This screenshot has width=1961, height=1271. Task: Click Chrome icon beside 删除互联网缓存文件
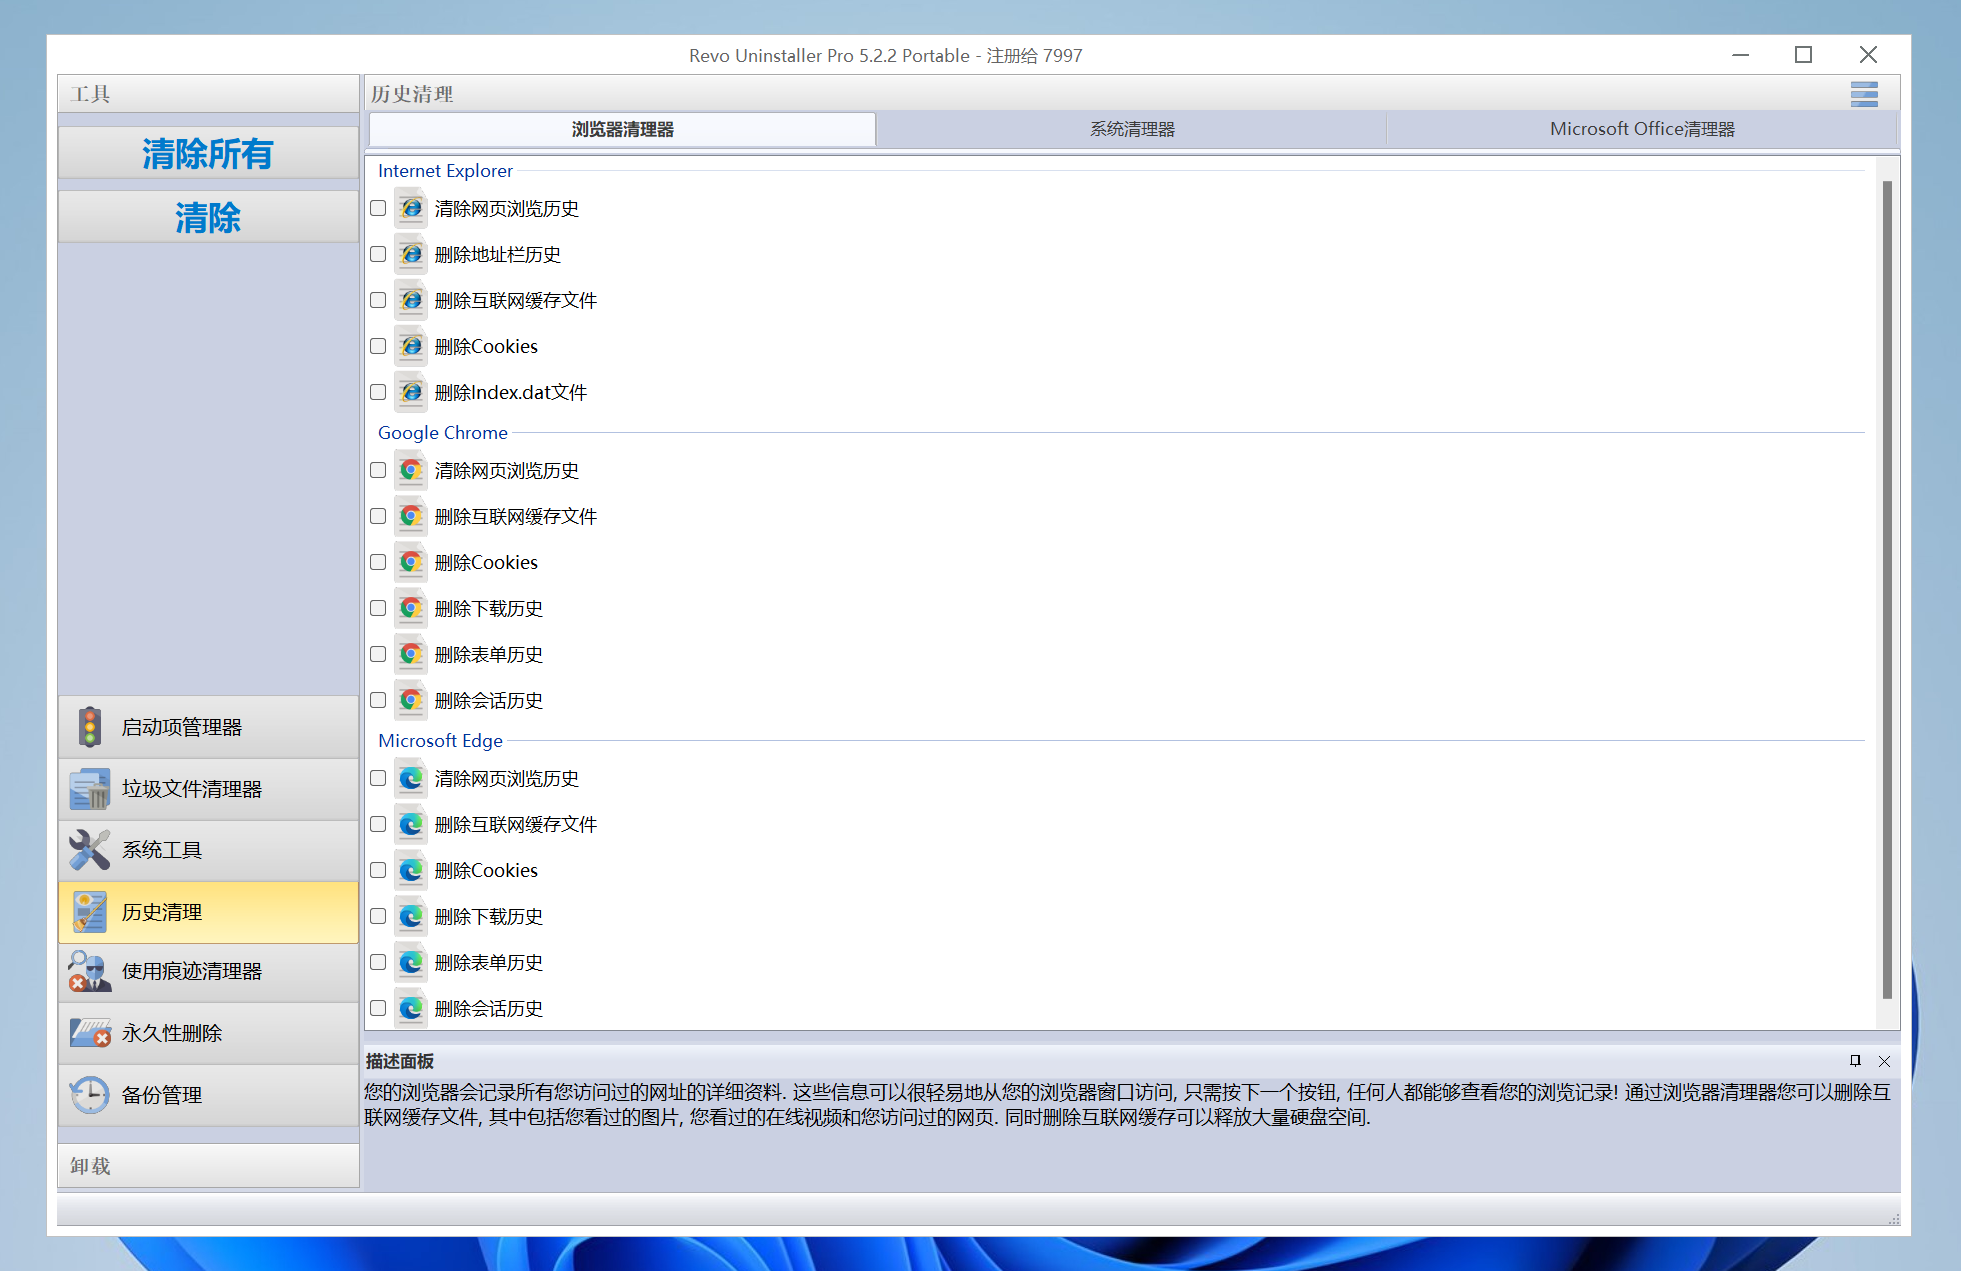tap(411, 516)
